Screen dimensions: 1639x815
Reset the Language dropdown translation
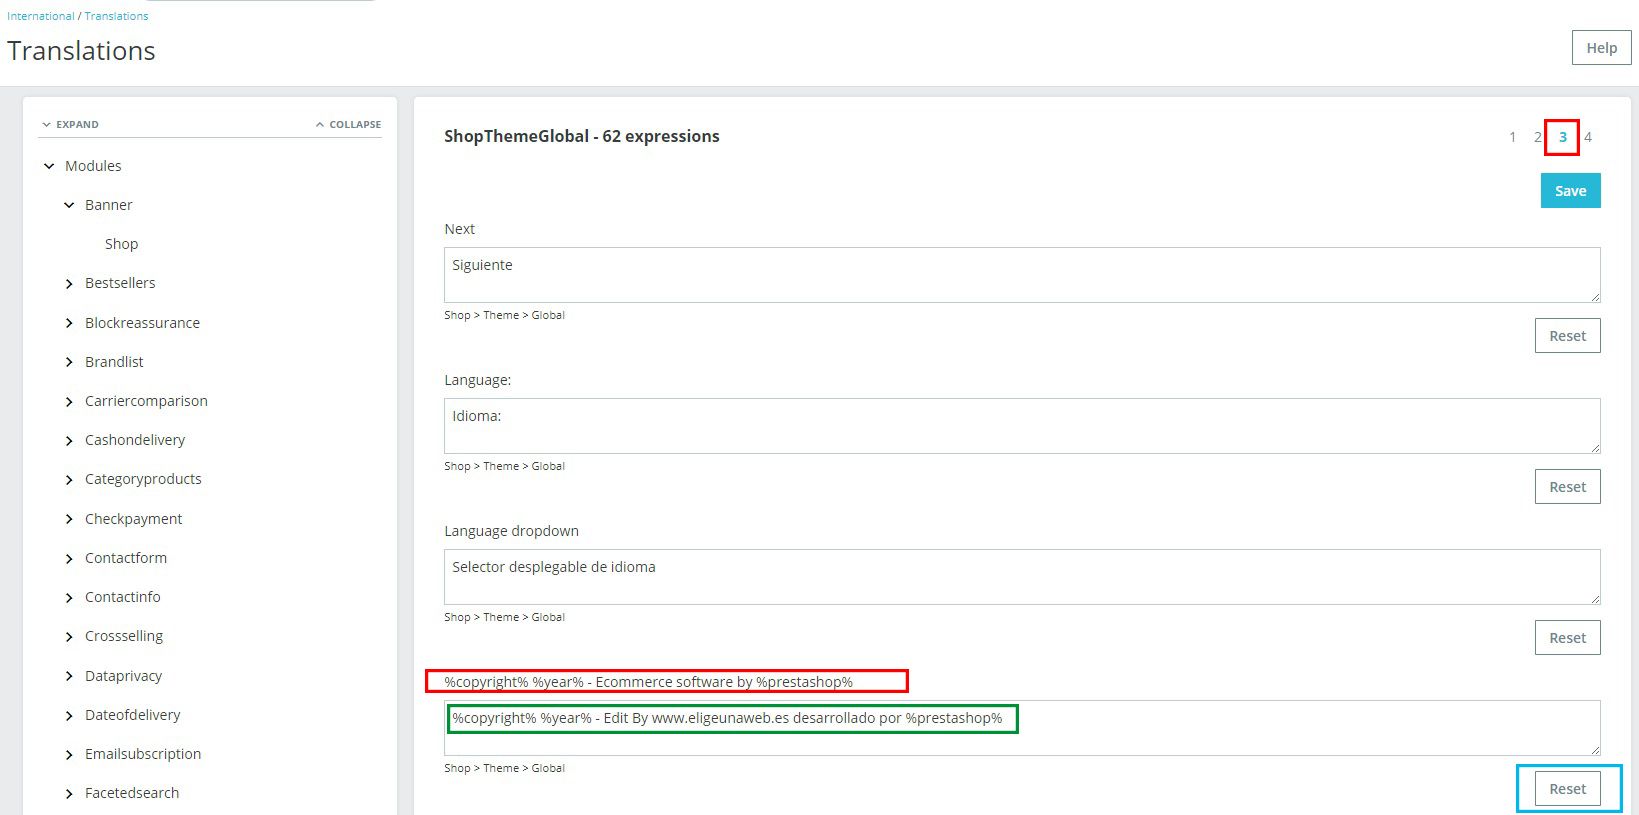pyautogui.click(x=1567, y=638)
